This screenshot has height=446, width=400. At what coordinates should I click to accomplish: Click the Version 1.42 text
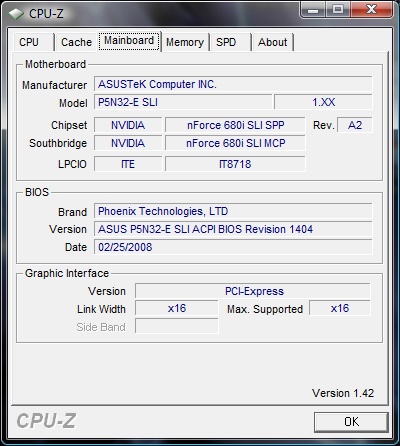(x=343, y=393)
